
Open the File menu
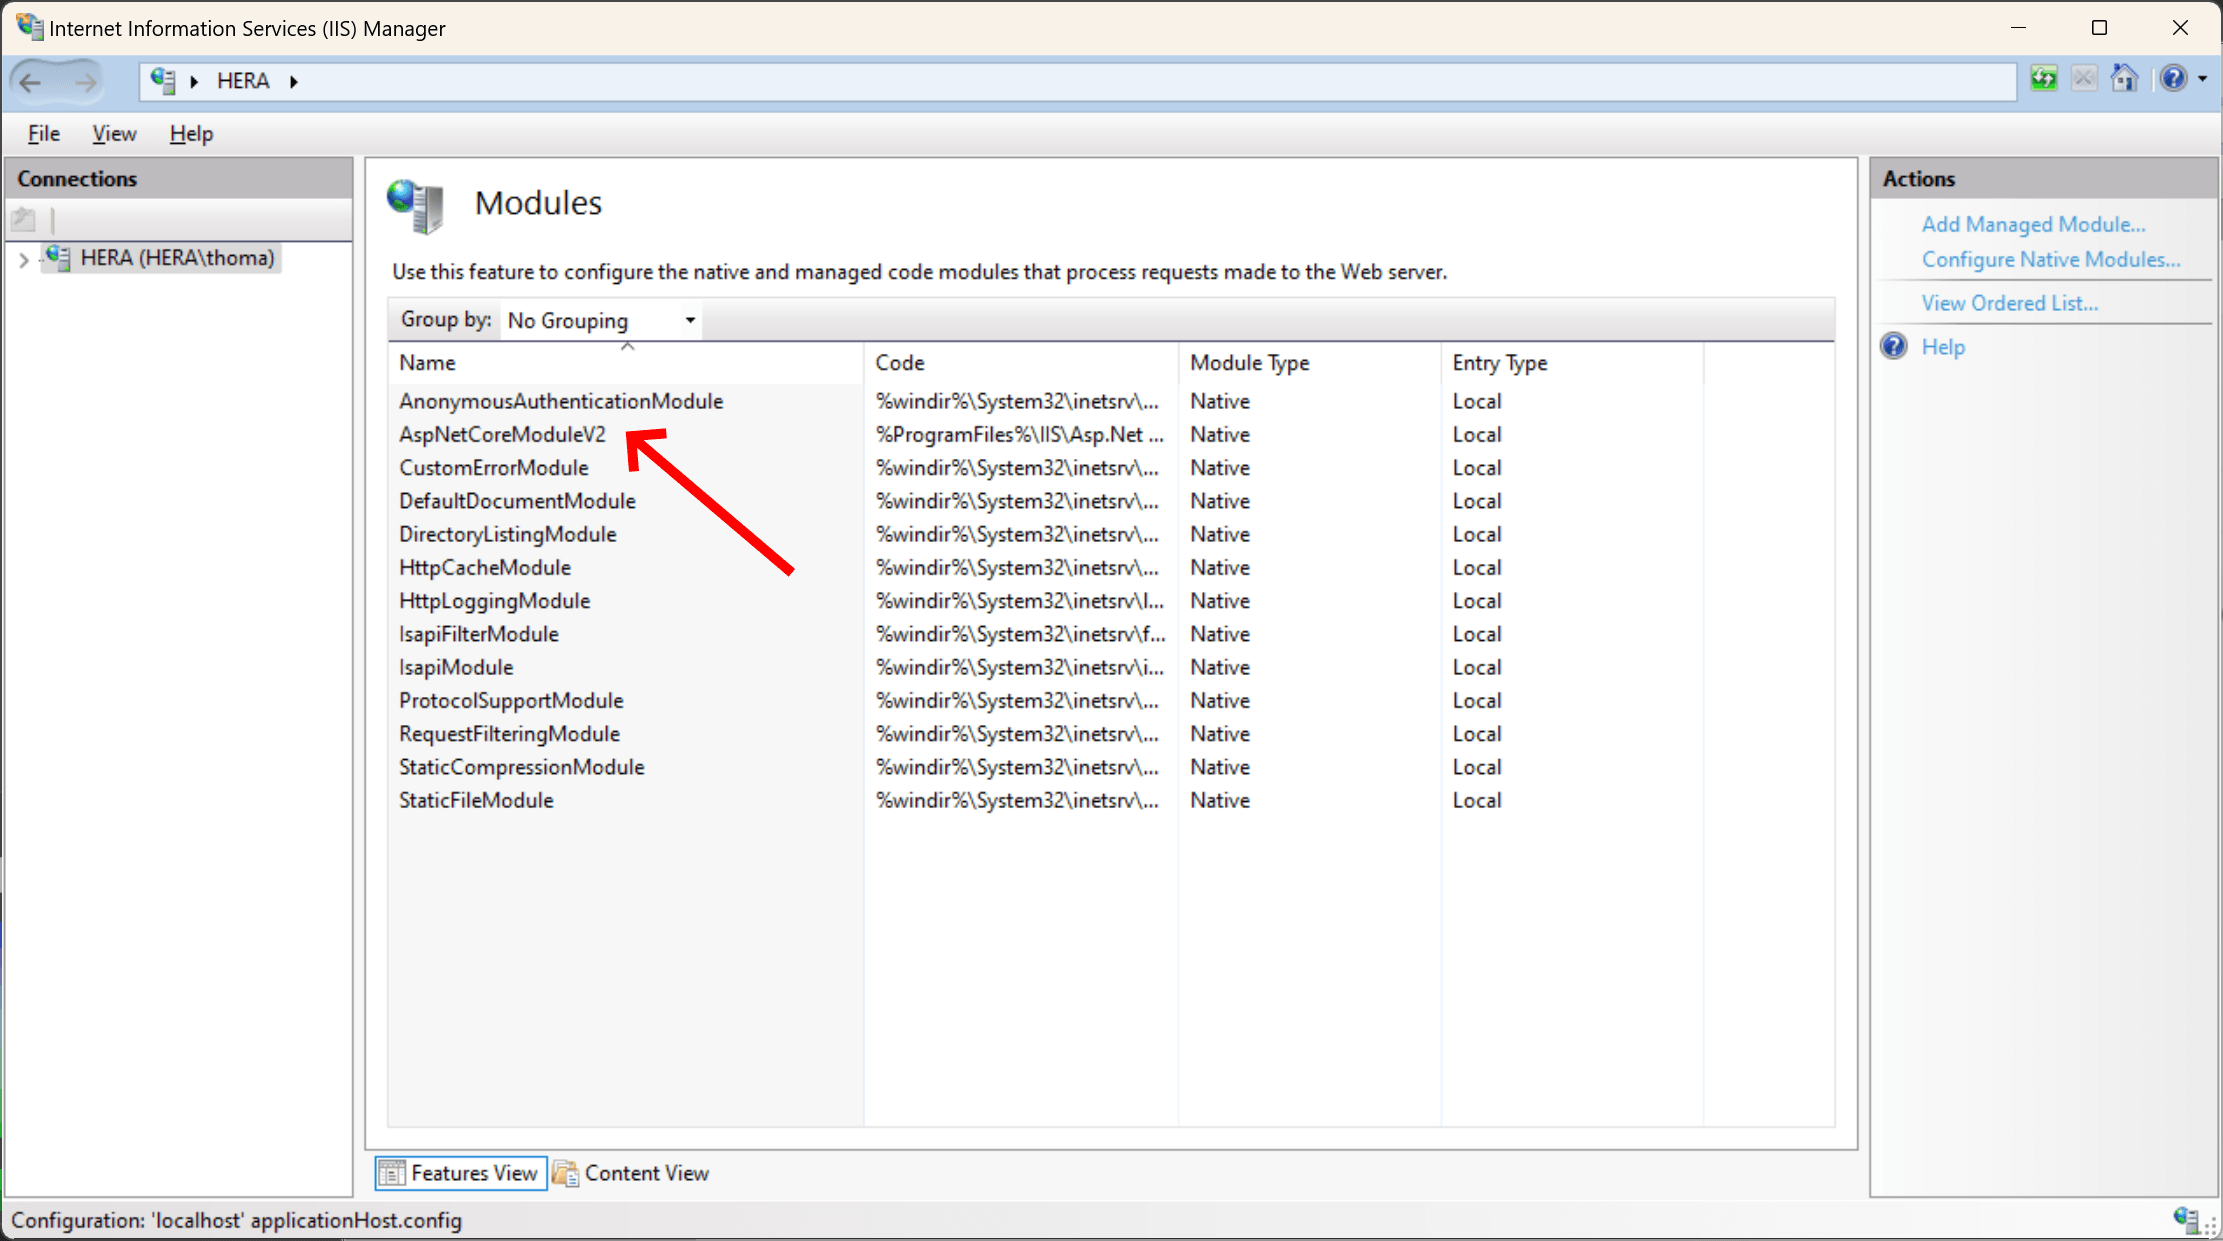point(42,133)
